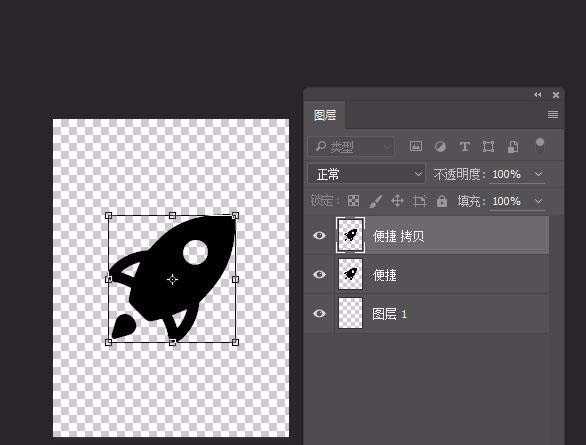Screen dimensions: 586x445
Task: Toggle the layer filter on/off switch
Action: 540,145
